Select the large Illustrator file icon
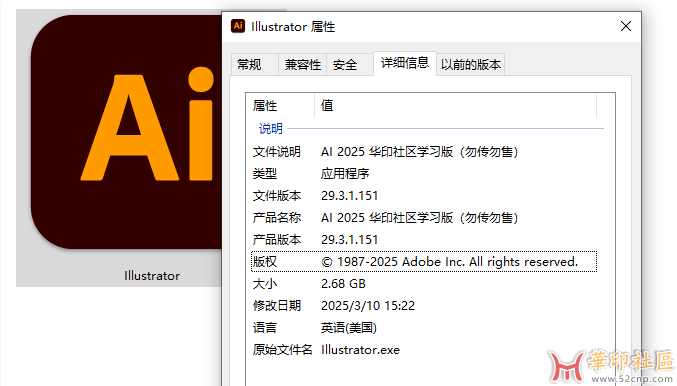This screenshot has height=386, width=677. coord(126,132)
